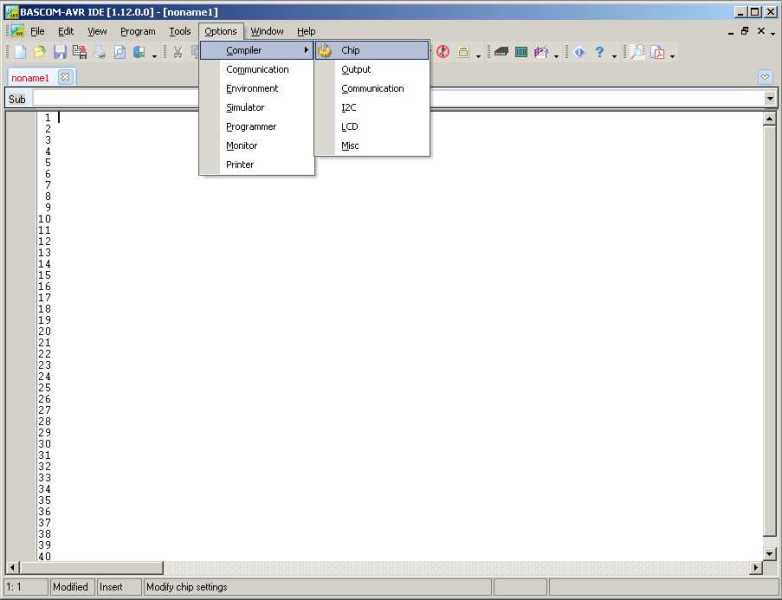This screenshot has height=600, width=782.
Task: Select Environment in Options menu
Action: (257, 88)
